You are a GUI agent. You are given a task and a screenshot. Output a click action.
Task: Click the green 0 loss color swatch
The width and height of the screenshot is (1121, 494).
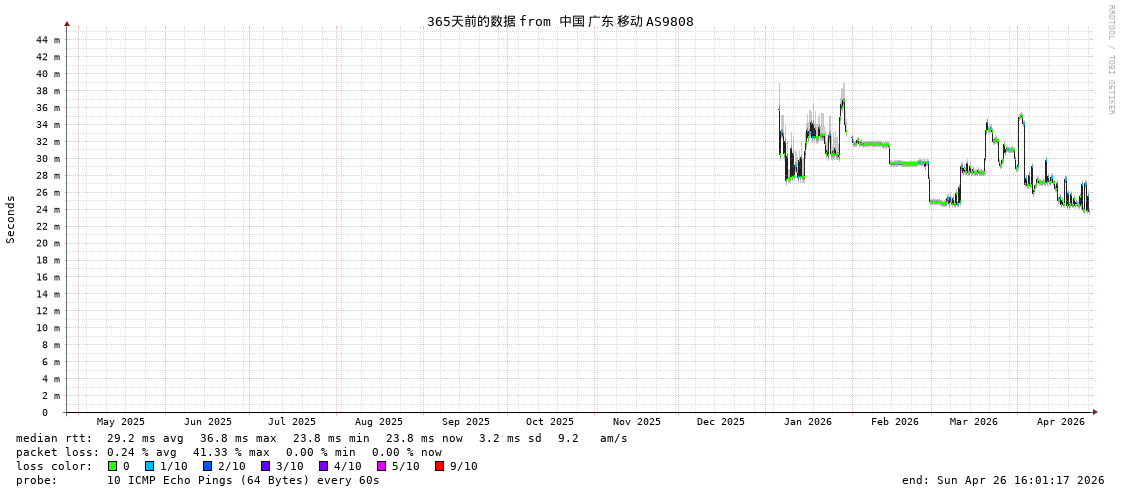pyautogui.click(x=113, y=466)
